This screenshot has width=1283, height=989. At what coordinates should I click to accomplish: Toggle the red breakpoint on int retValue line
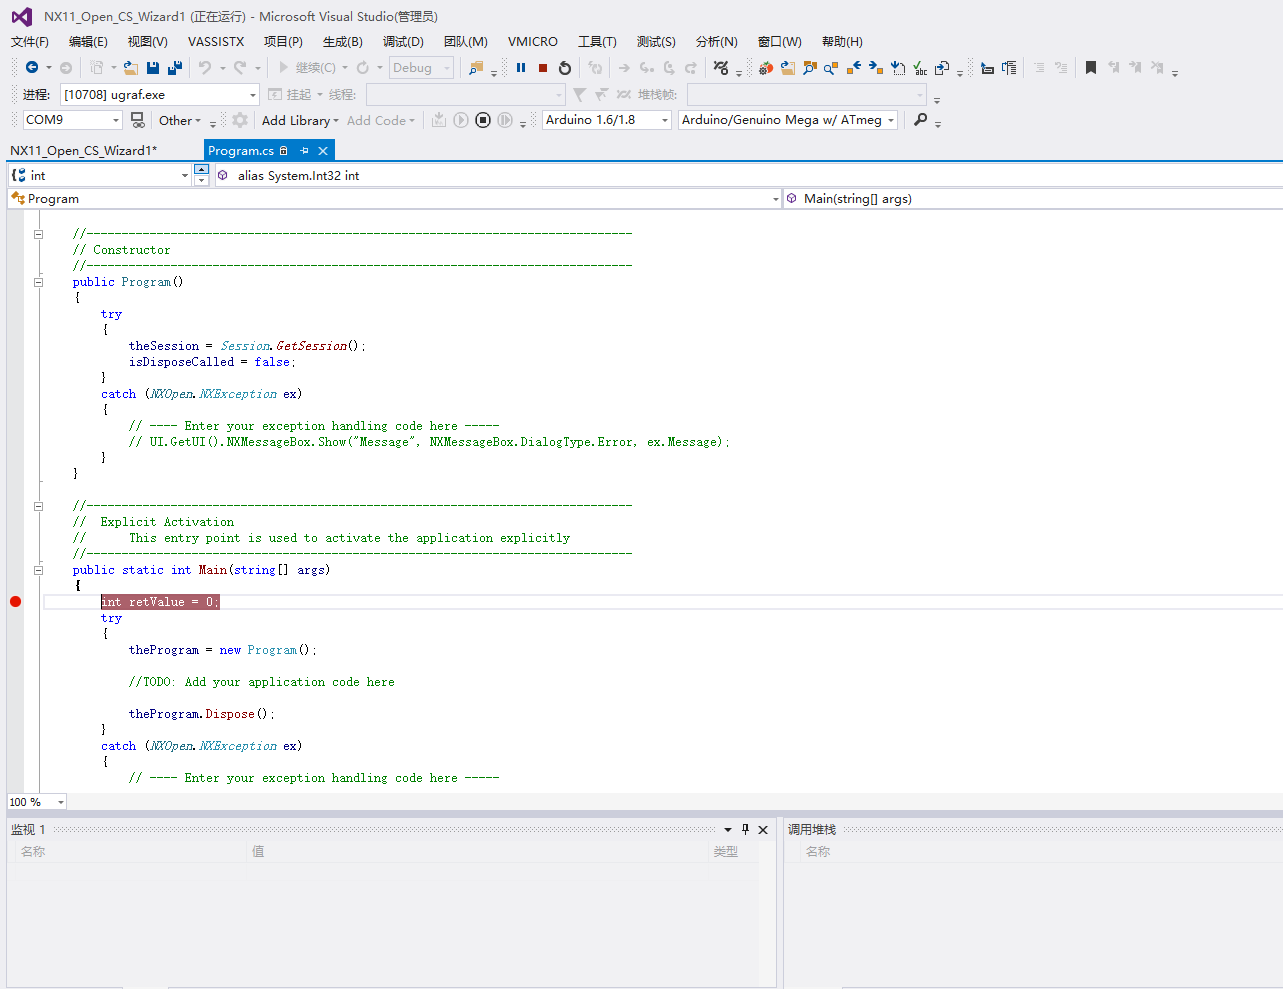pos(14,601)
